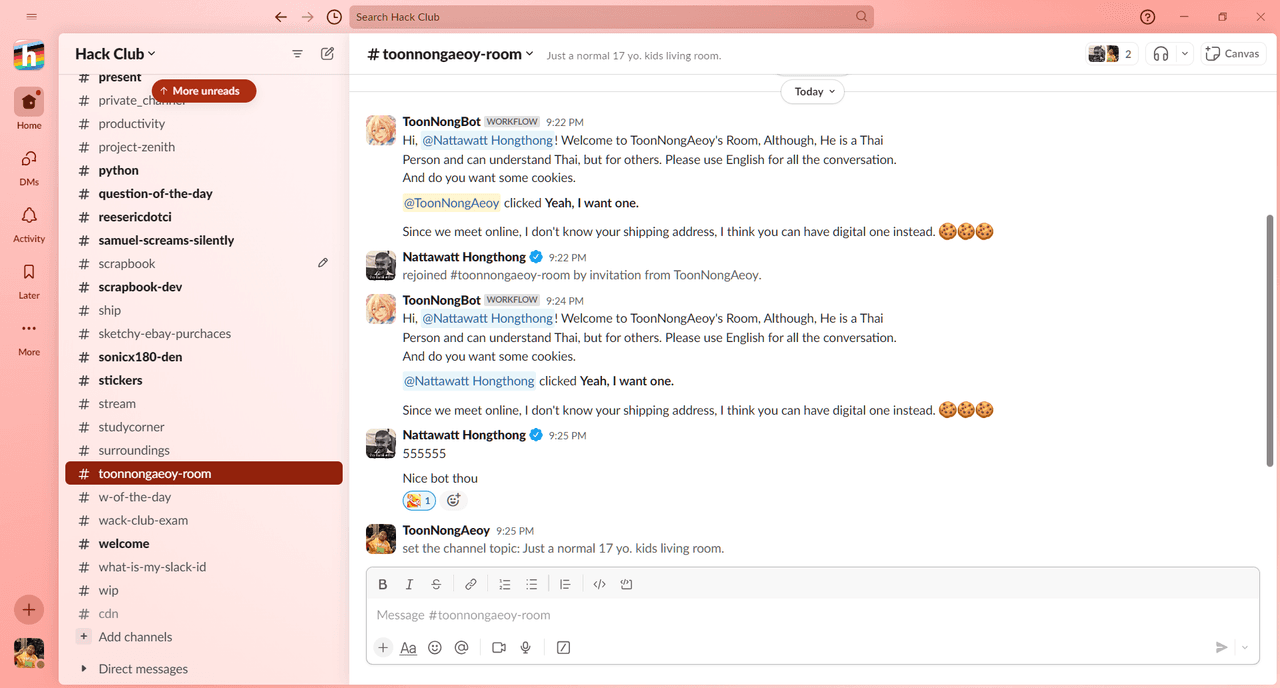Start a huddle with headphones icon
Screen dimensions: 1280x688
point(1160,54)
